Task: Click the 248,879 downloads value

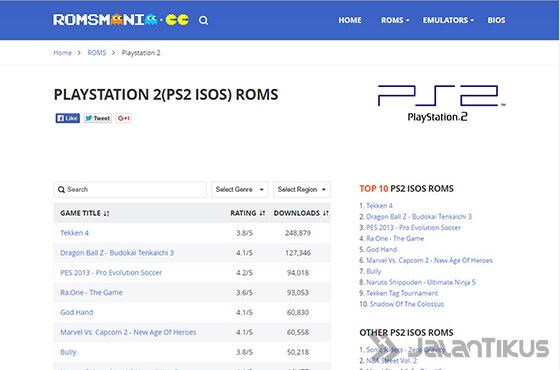Action: pyautogui.click(x=298, y=233)
